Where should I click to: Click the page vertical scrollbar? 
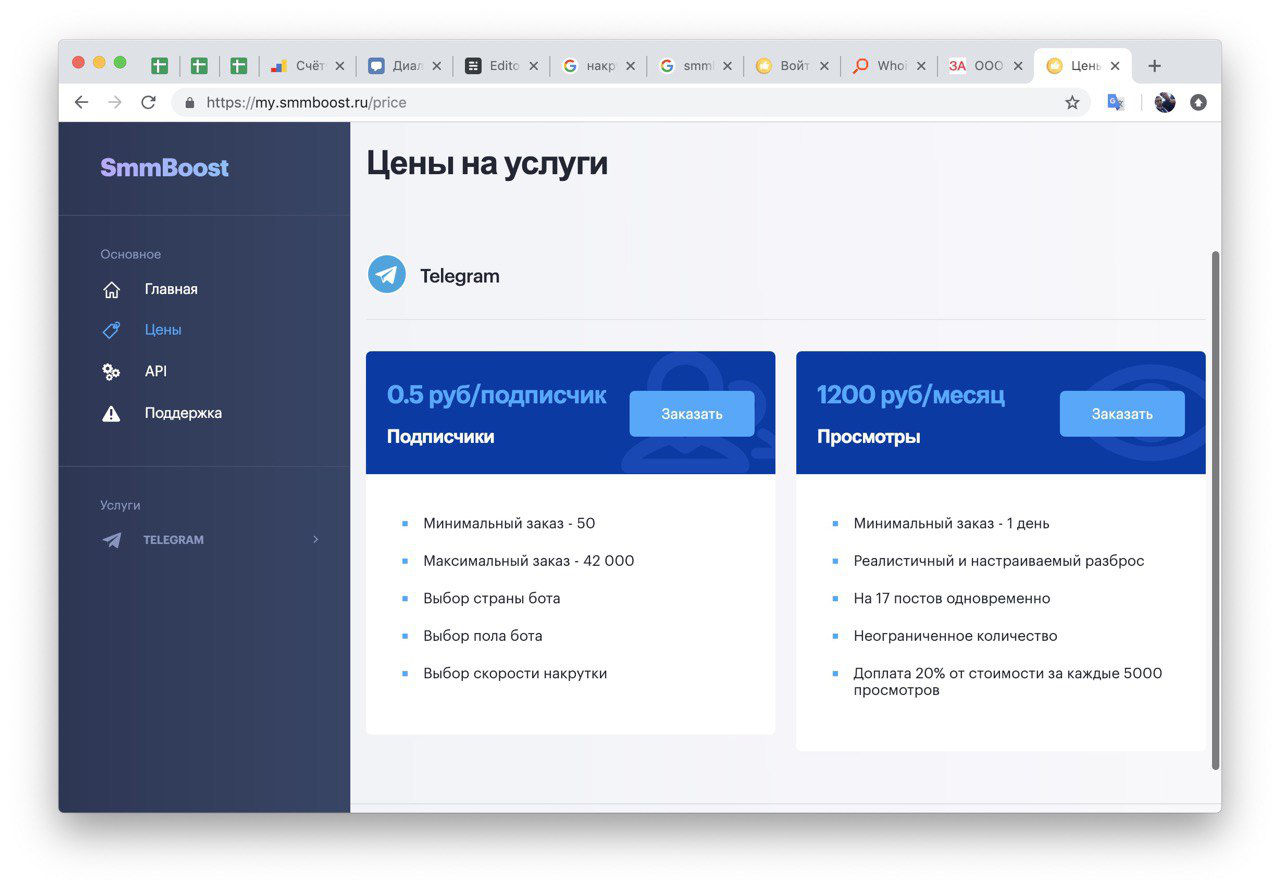click(1216, 510)
